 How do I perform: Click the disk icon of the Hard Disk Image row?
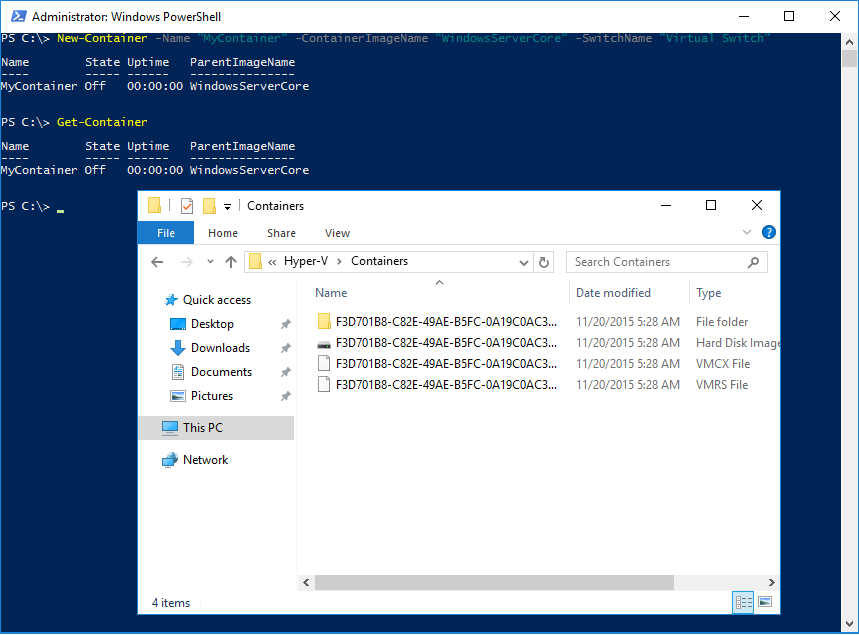click(324, 344)
